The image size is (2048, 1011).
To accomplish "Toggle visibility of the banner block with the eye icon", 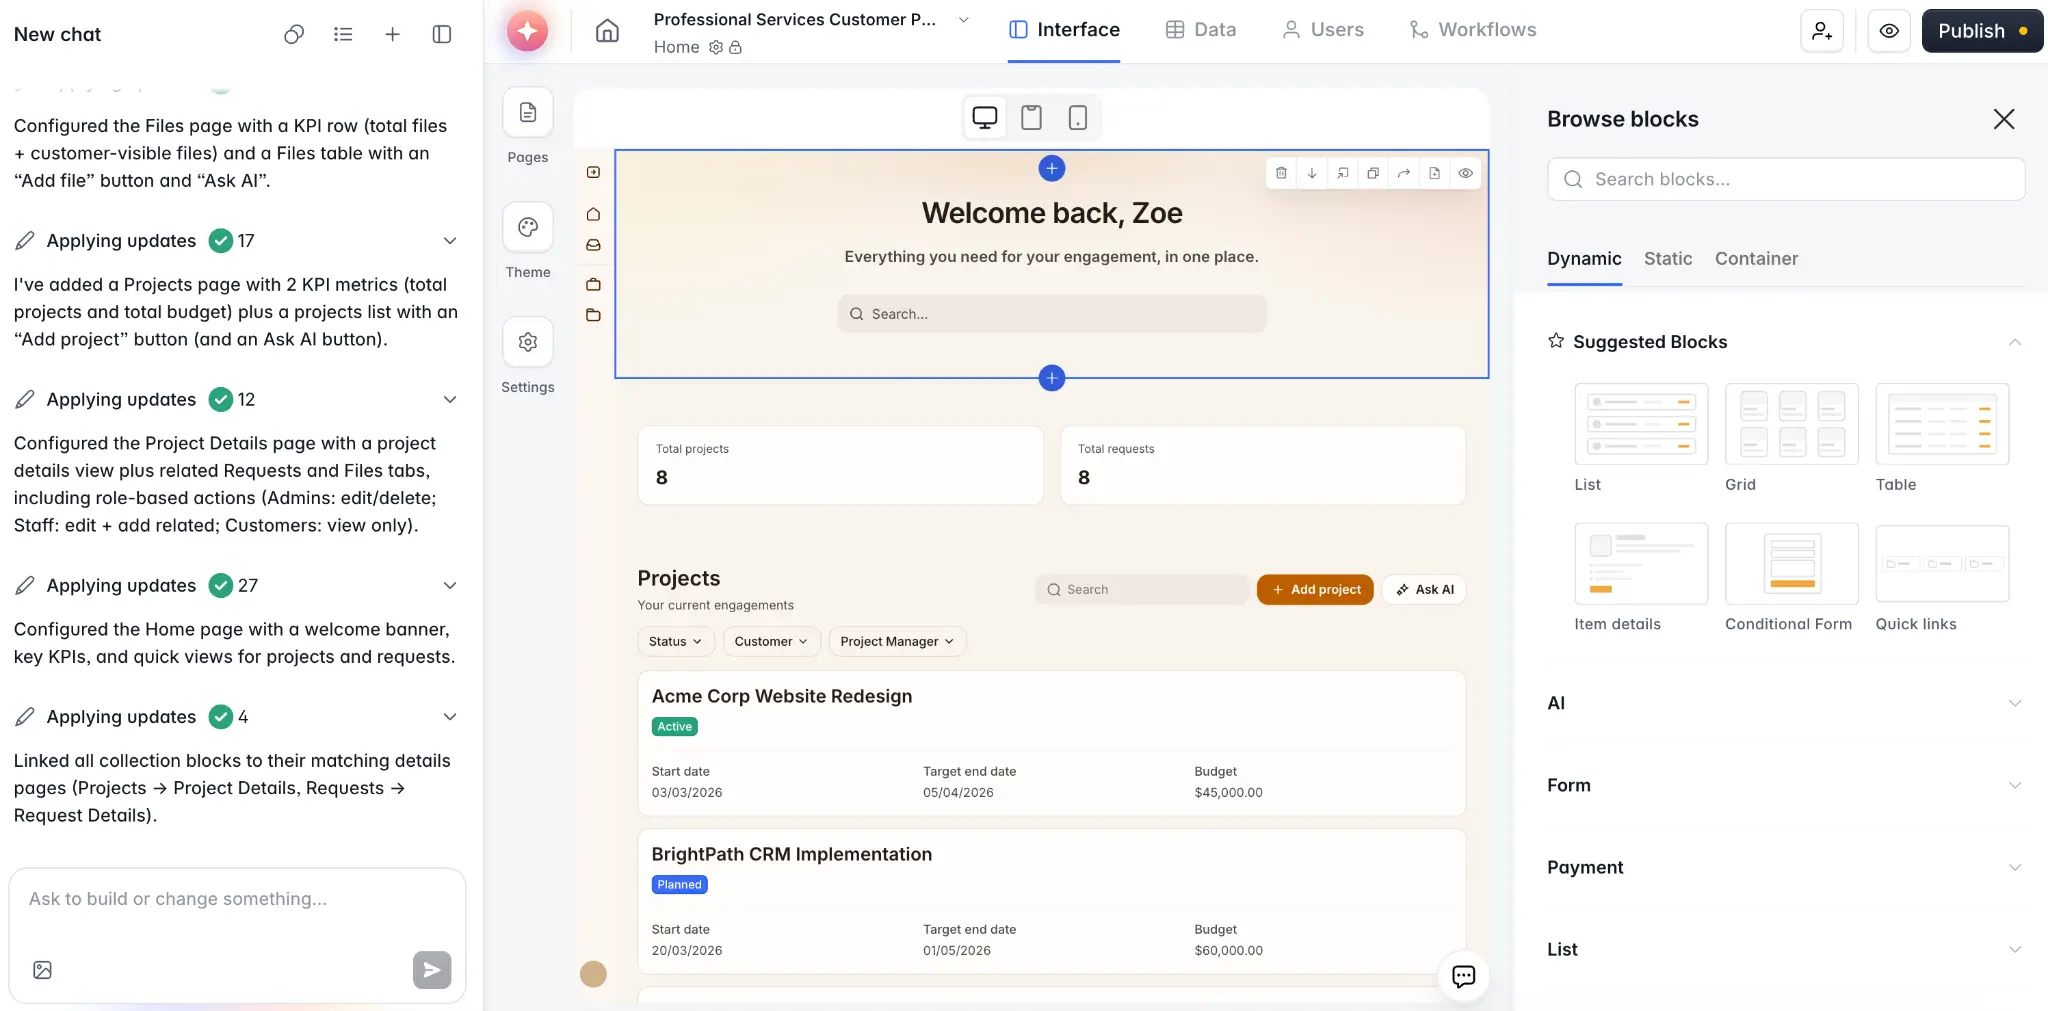I will pyautogui.click(x=1466, y=173).
